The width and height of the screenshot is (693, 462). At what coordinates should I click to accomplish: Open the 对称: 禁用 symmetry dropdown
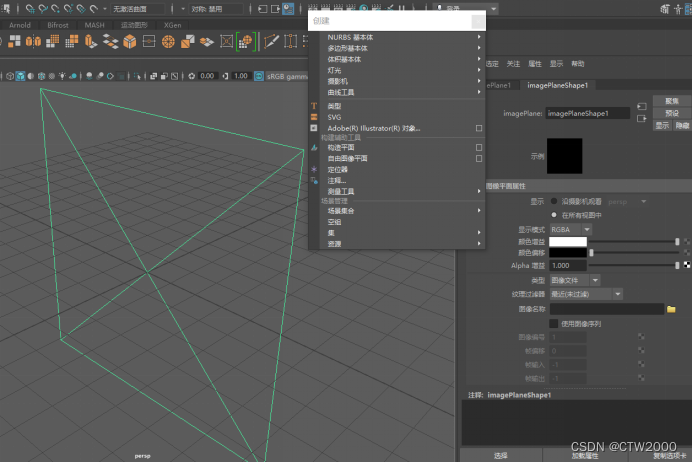(x=217, y=9)
